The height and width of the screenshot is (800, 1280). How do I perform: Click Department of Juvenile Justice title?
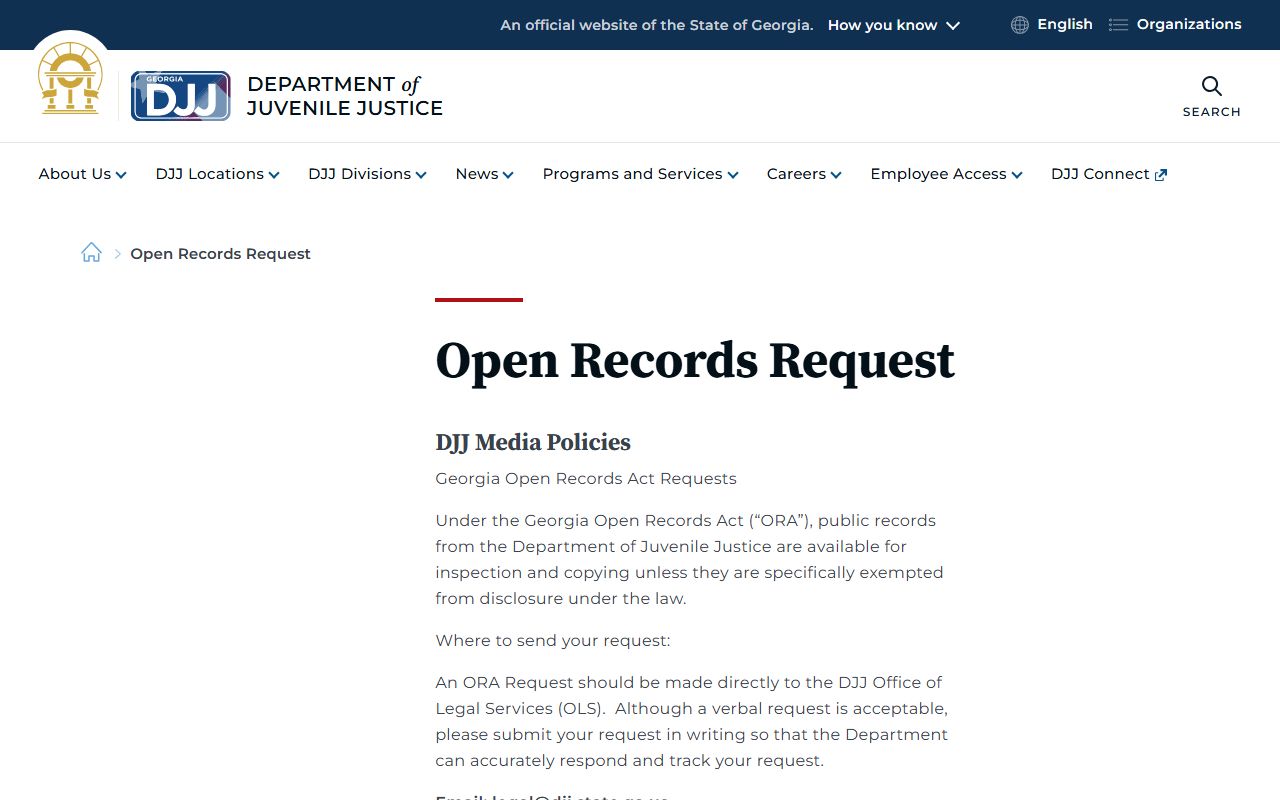point(345,96)
